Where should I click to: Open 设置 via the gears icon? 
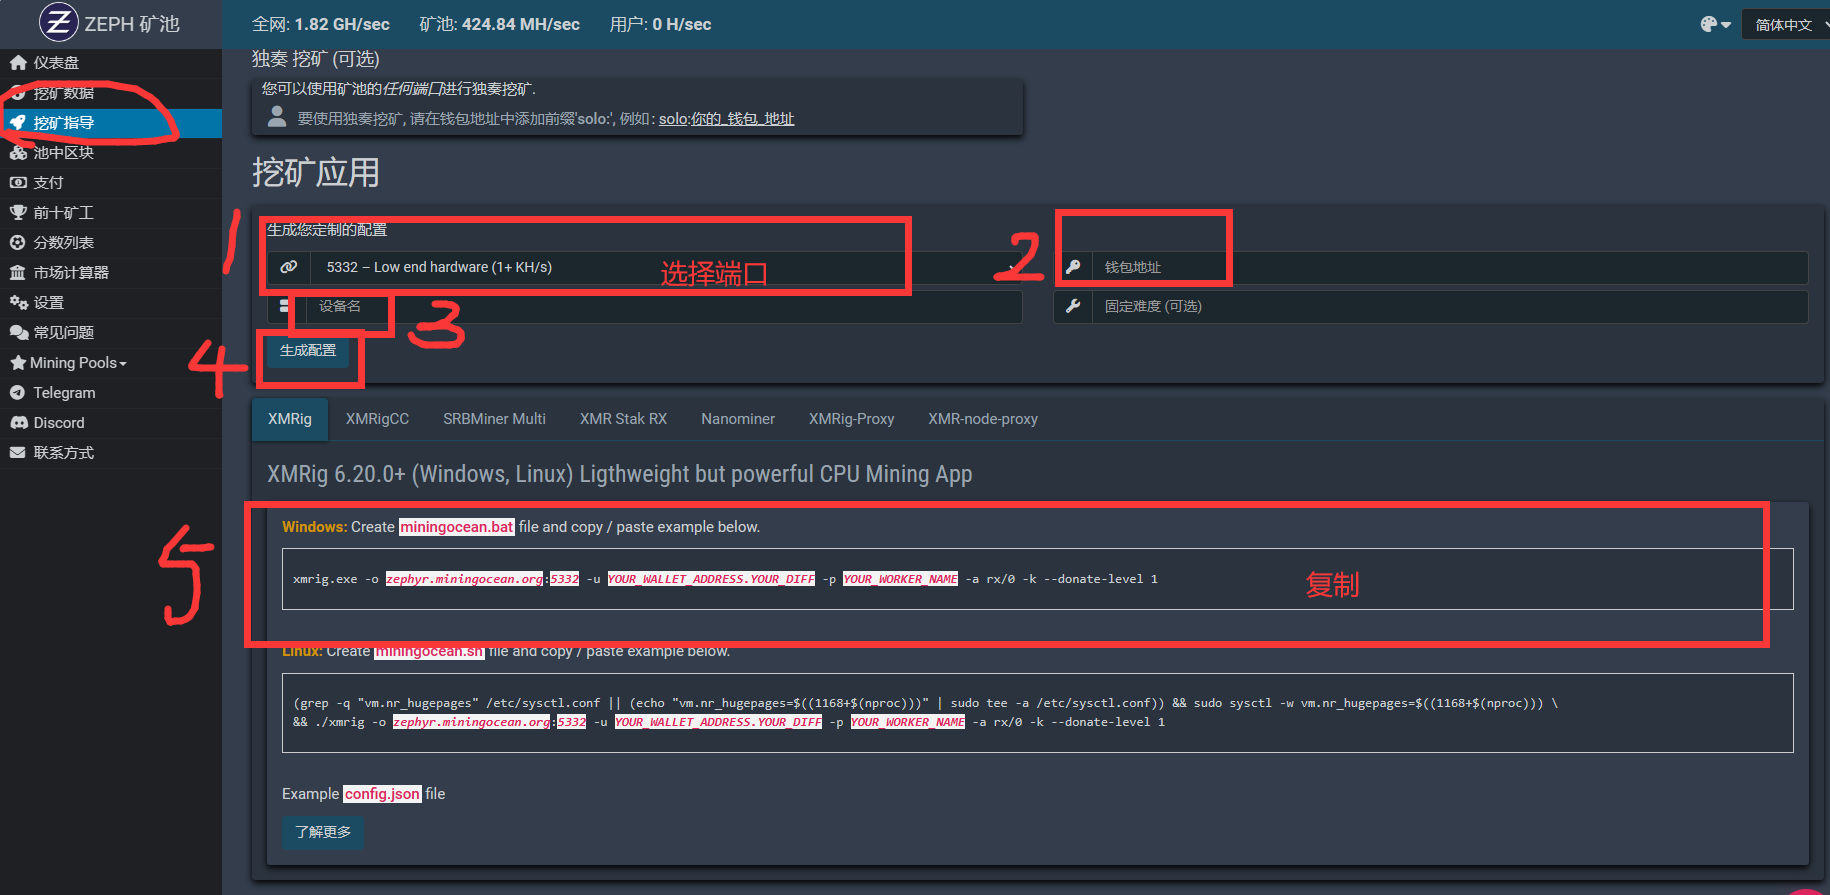tap(18, 303)
